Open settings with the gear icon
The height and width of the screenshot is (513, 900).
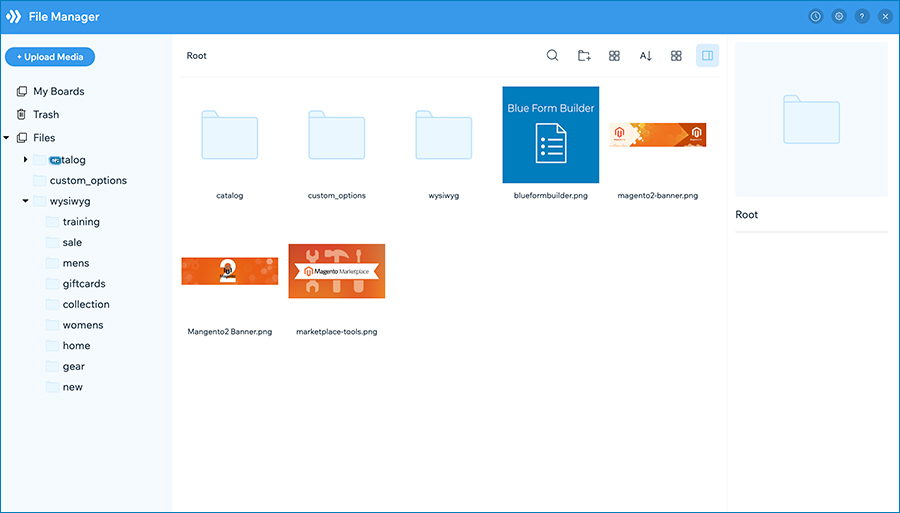[x=839, y=17]
